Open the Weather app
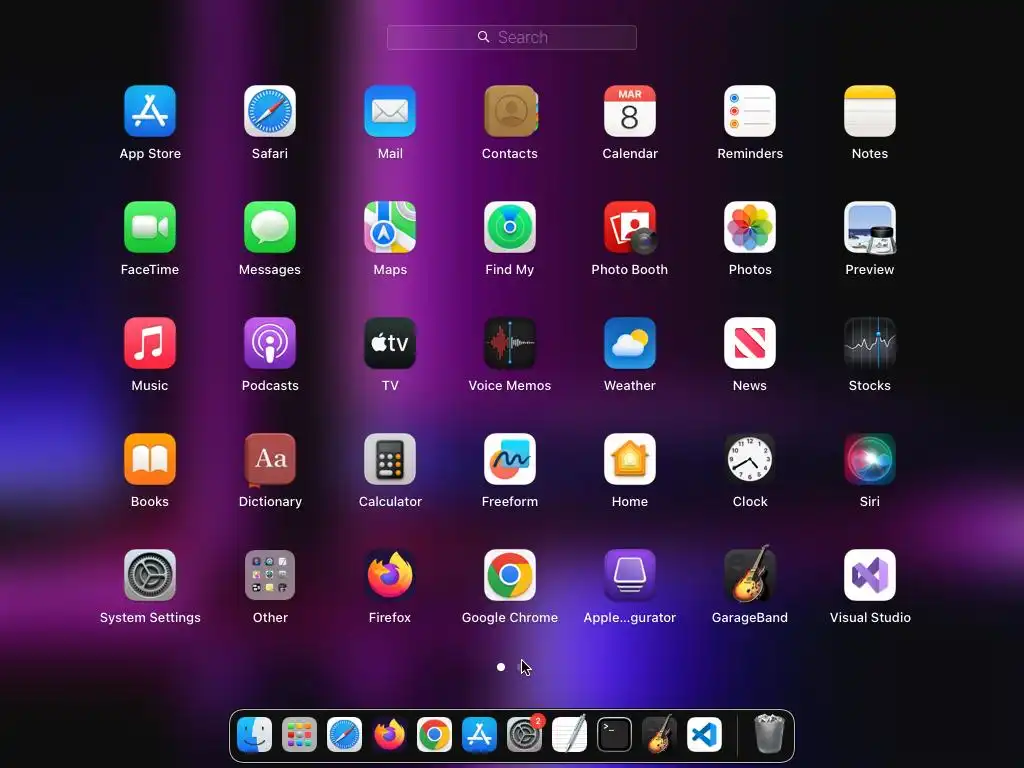The height and width of the screenshot is (768, 1024). coord(630,344)
